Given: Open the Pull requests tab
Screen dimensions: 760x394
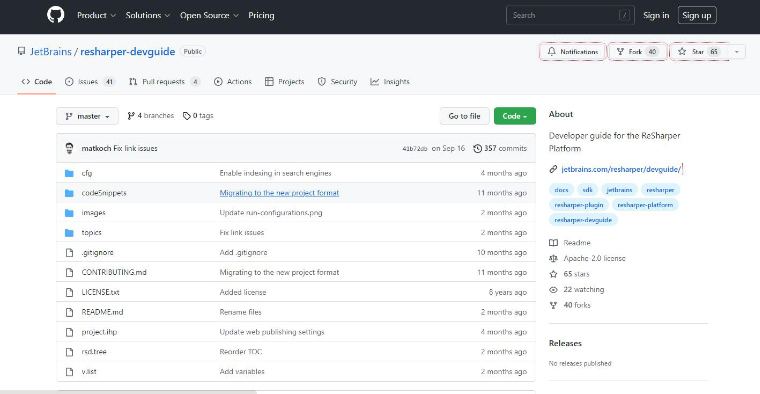Looking at the screenshot, I should pos(164,81).
